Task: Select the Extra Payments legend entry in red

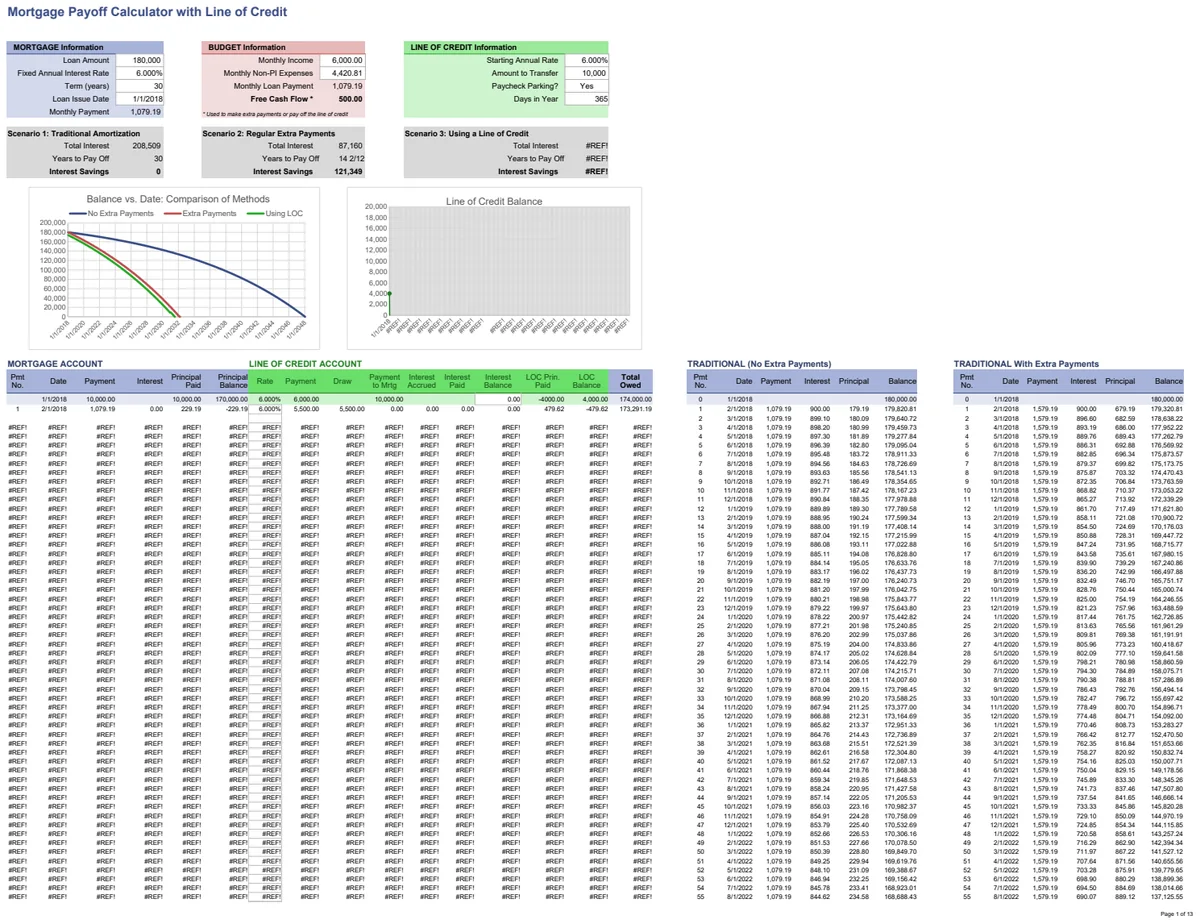Action: [200, 213]
